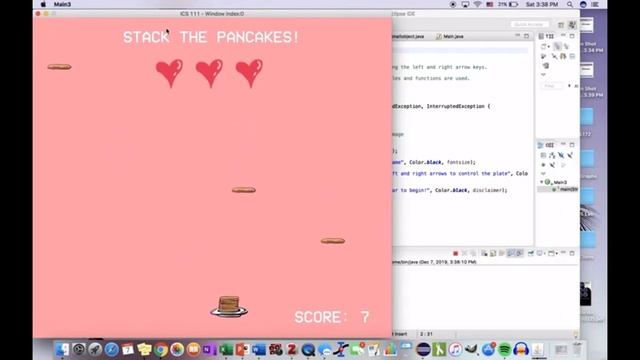Image resolution: width=640 pixels, height=360 pixels.
Task: Toggle Scroll Lock in console toolbar
Action: tap(493, 253)
